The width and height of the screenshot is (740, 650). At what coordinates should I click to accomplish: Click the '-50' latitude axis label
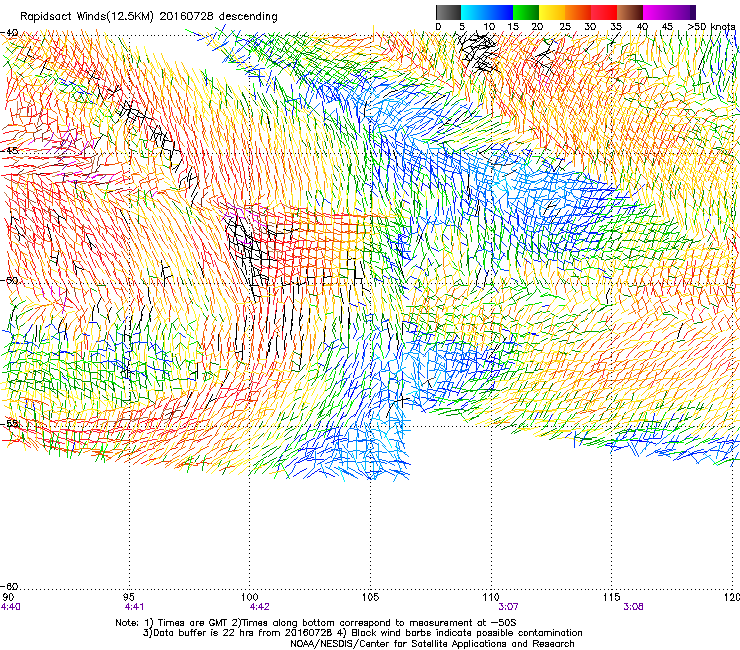(10, 280)
